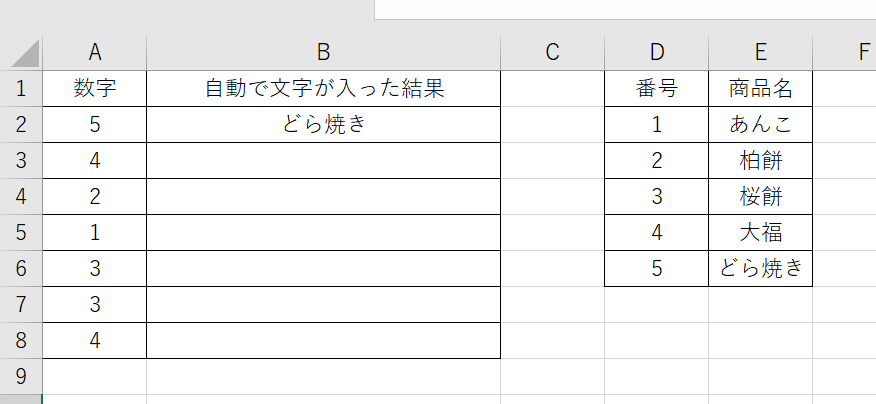Click the 商品名 header cell
This screenshot has height=404, width=876.
tap(760, 88)
